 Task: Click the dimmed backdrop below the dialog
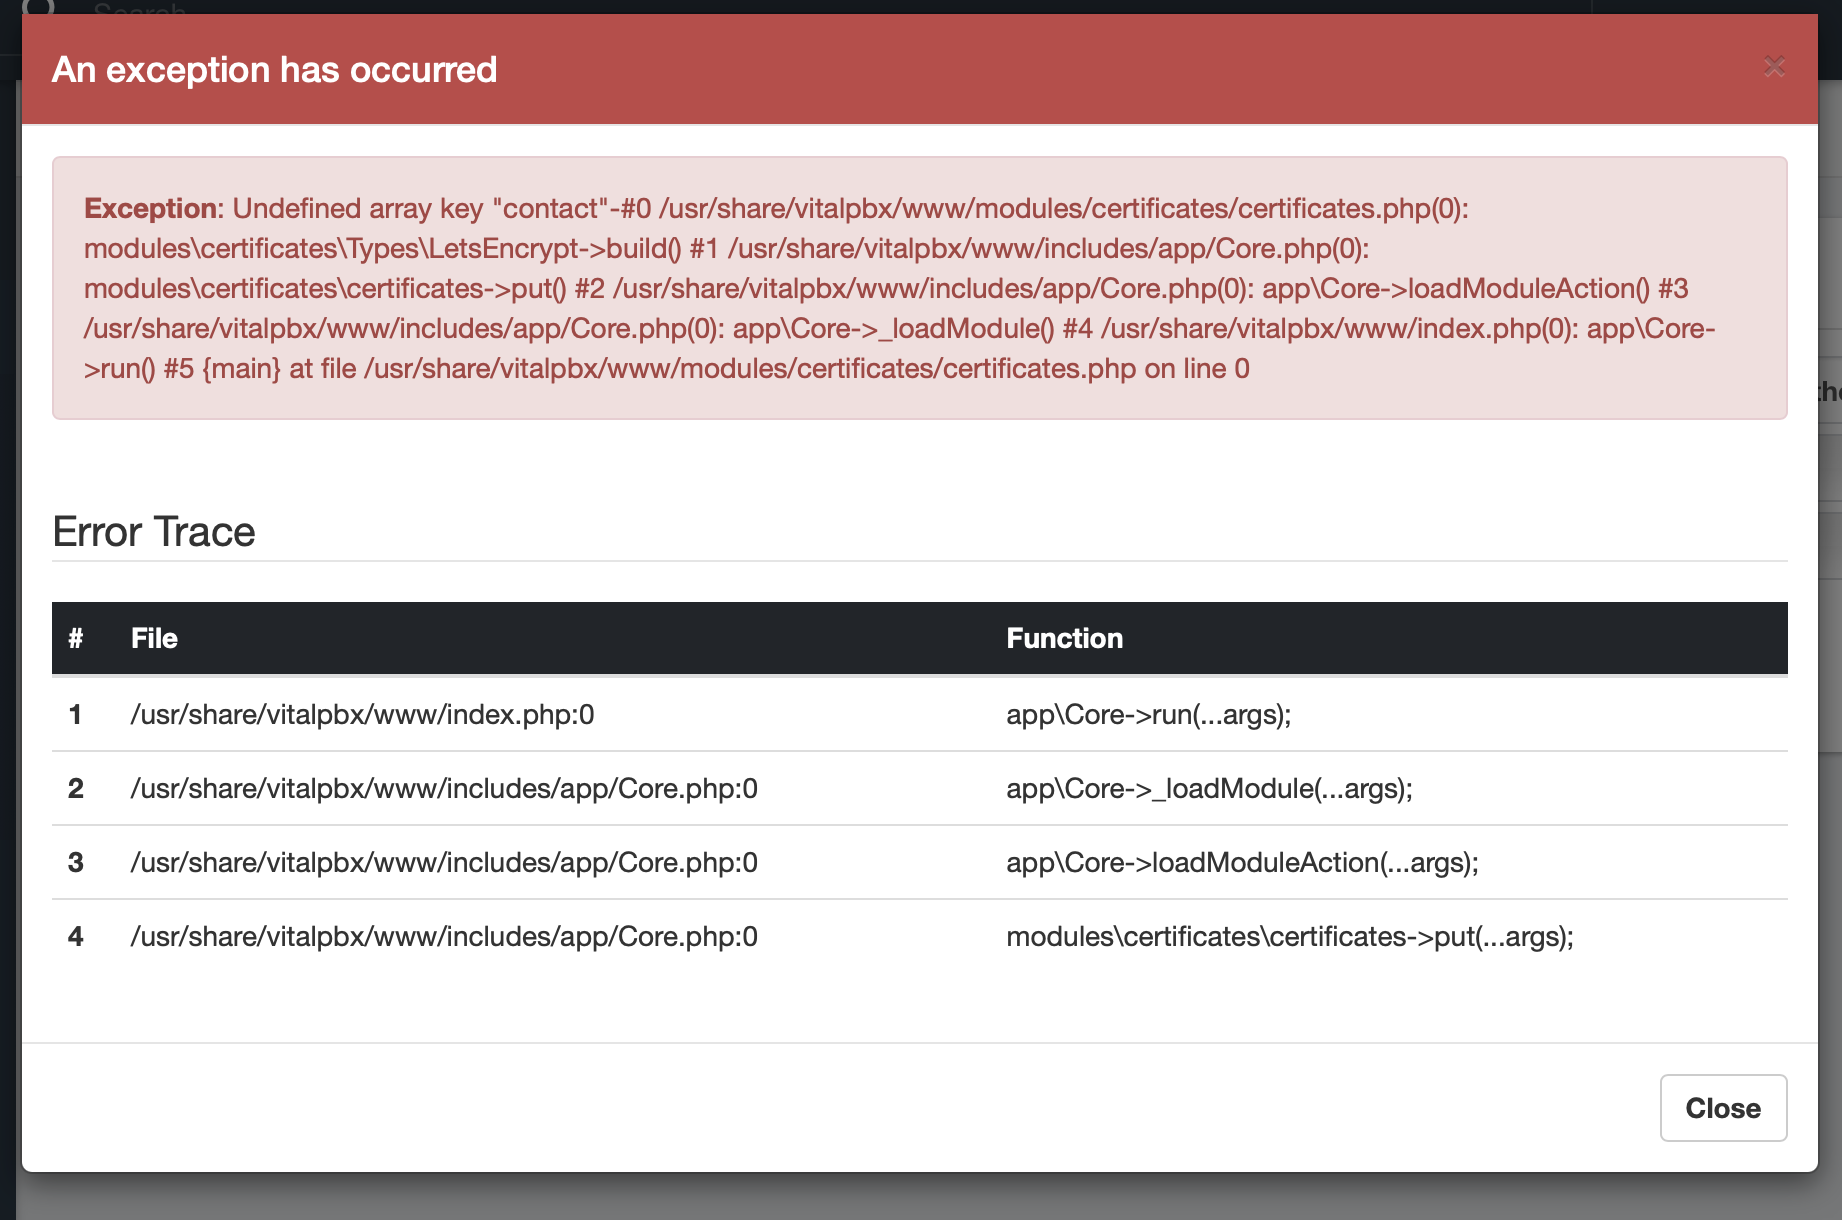[x=920, y=1197]
